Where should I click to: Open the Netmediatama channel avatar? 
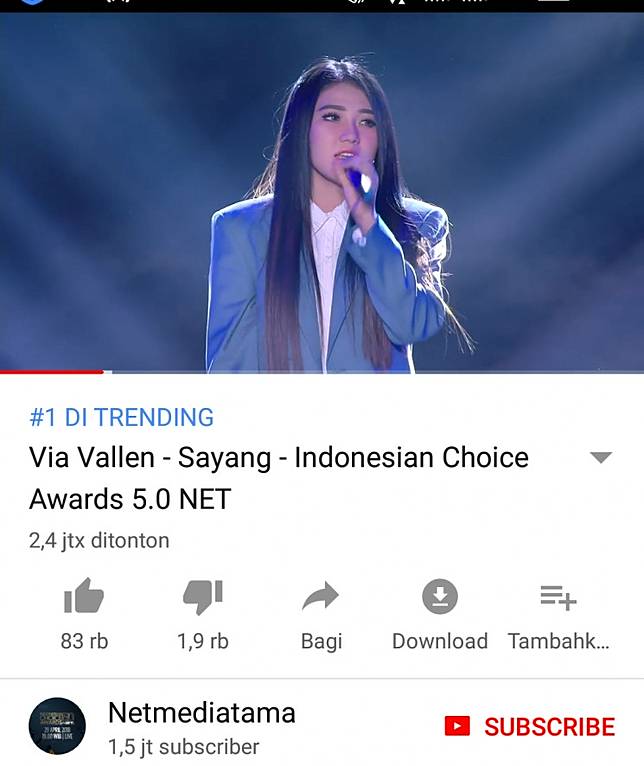pos(57,726)
